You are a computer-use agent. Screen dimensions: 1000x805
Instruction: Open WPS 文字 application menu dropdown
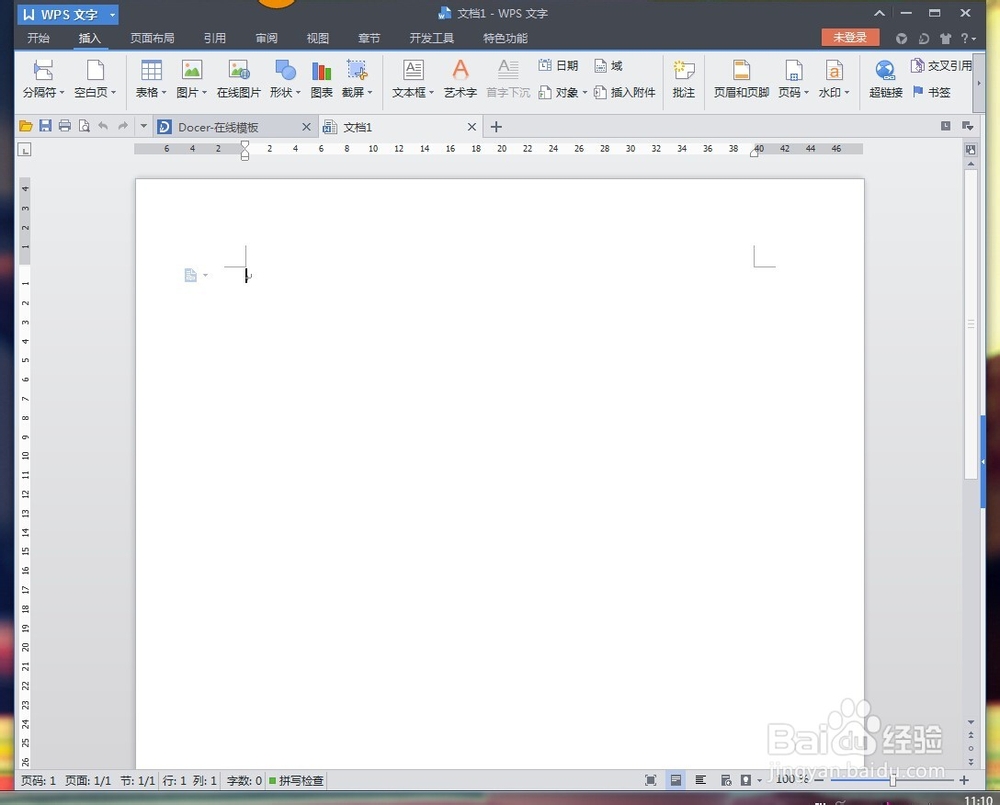112,14
